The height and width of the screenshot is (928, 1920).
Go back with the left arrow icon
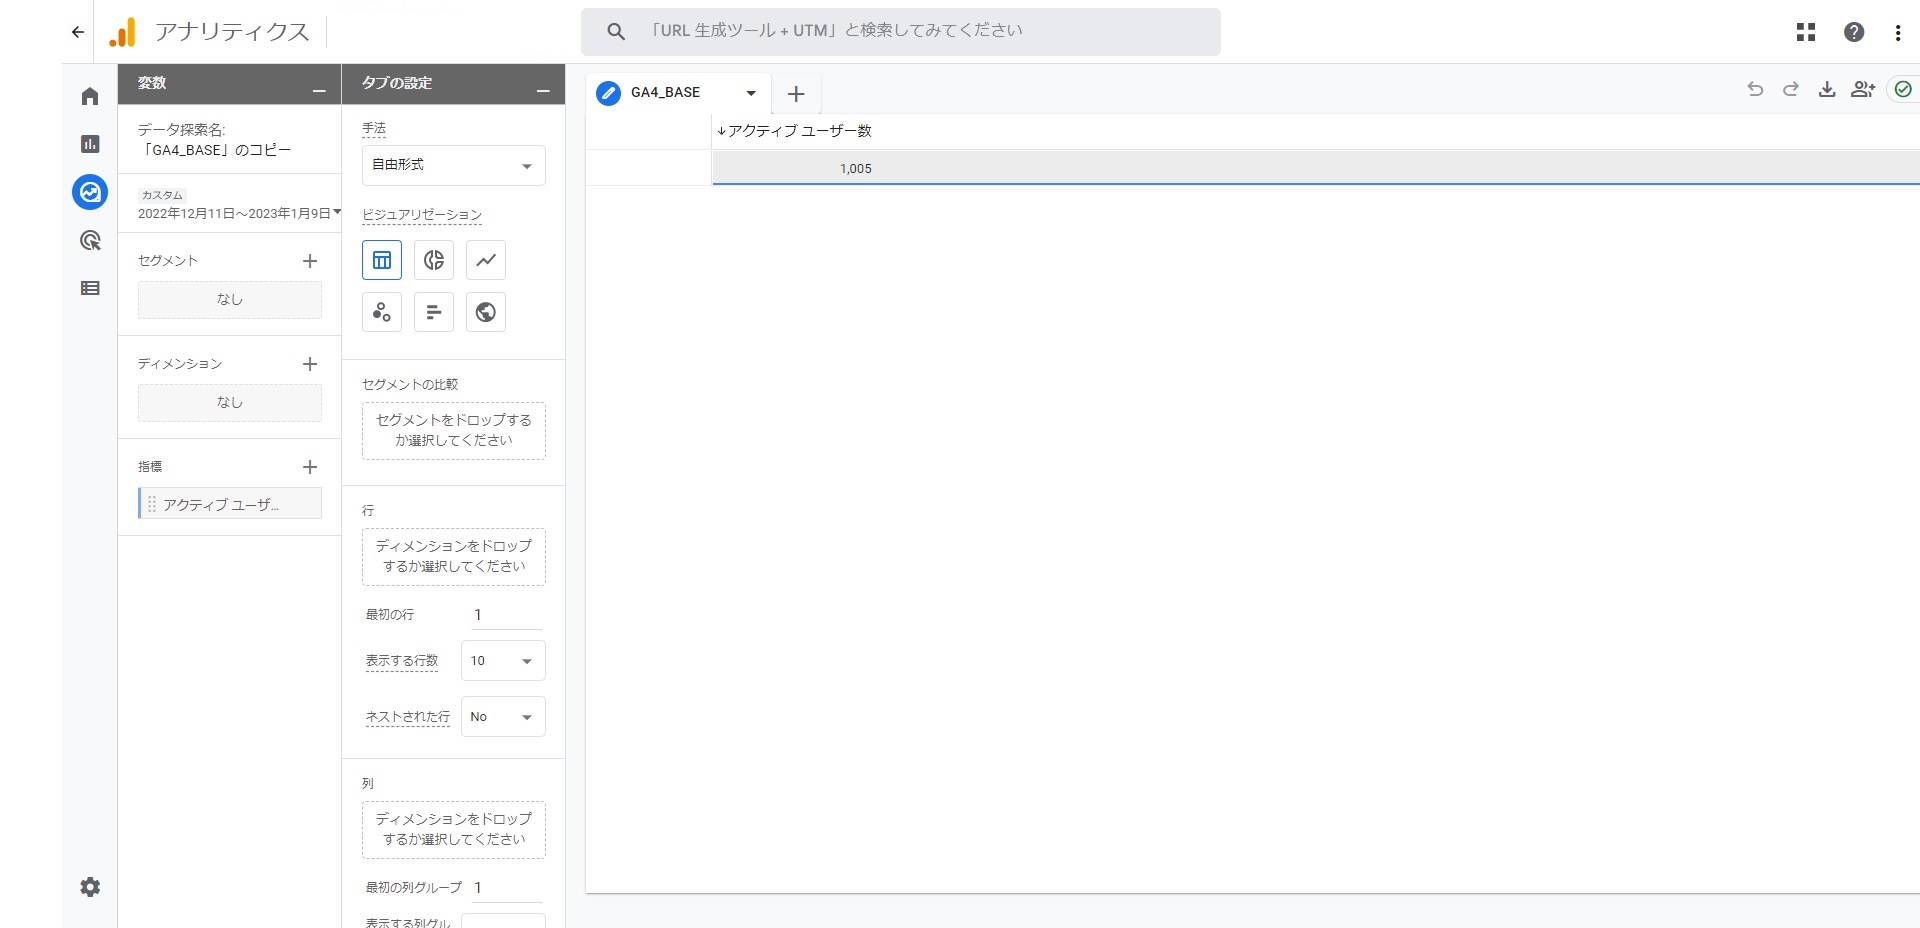(78, 32)
